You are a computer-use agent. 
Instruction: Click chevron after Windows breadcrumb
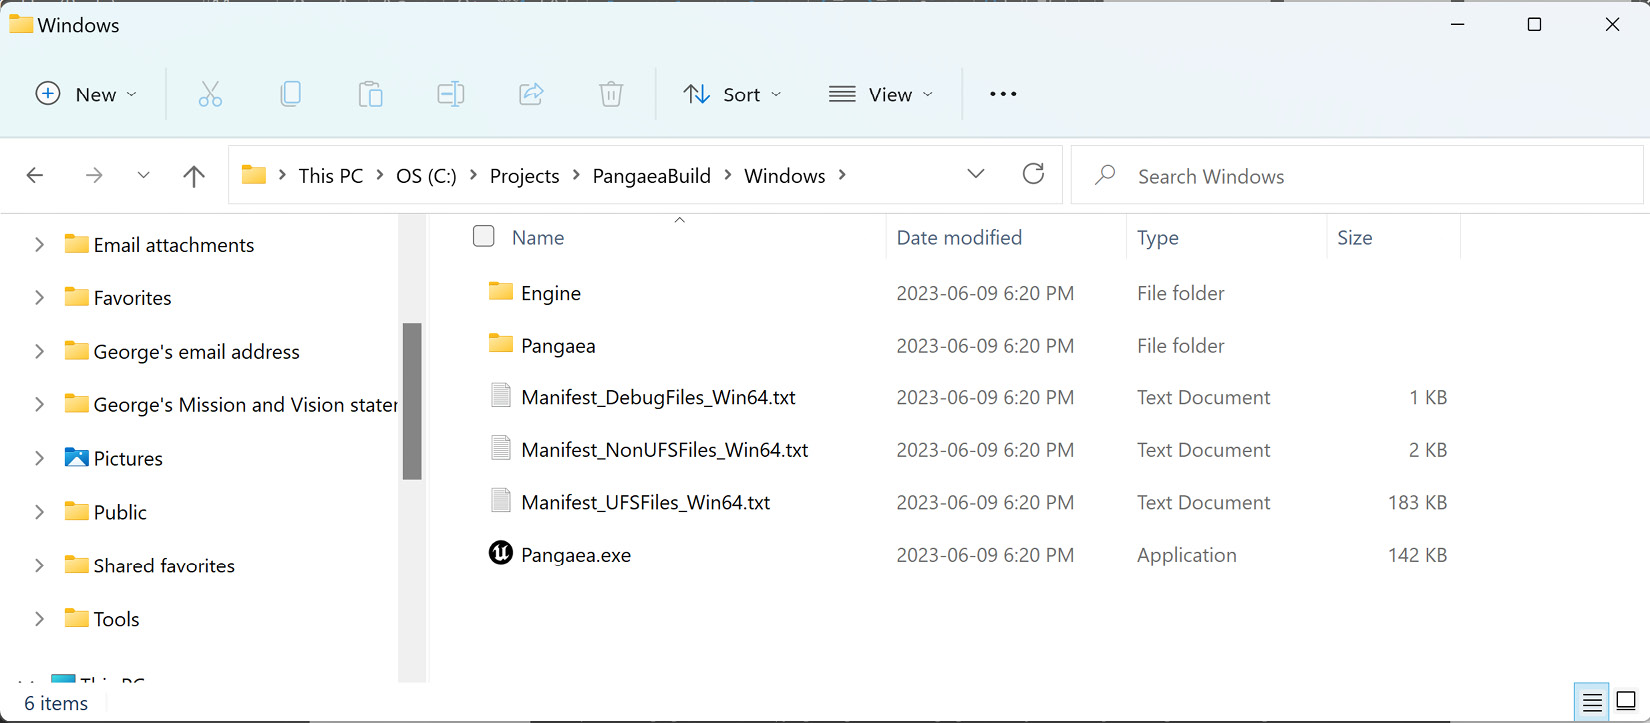[x=842, y=175]
